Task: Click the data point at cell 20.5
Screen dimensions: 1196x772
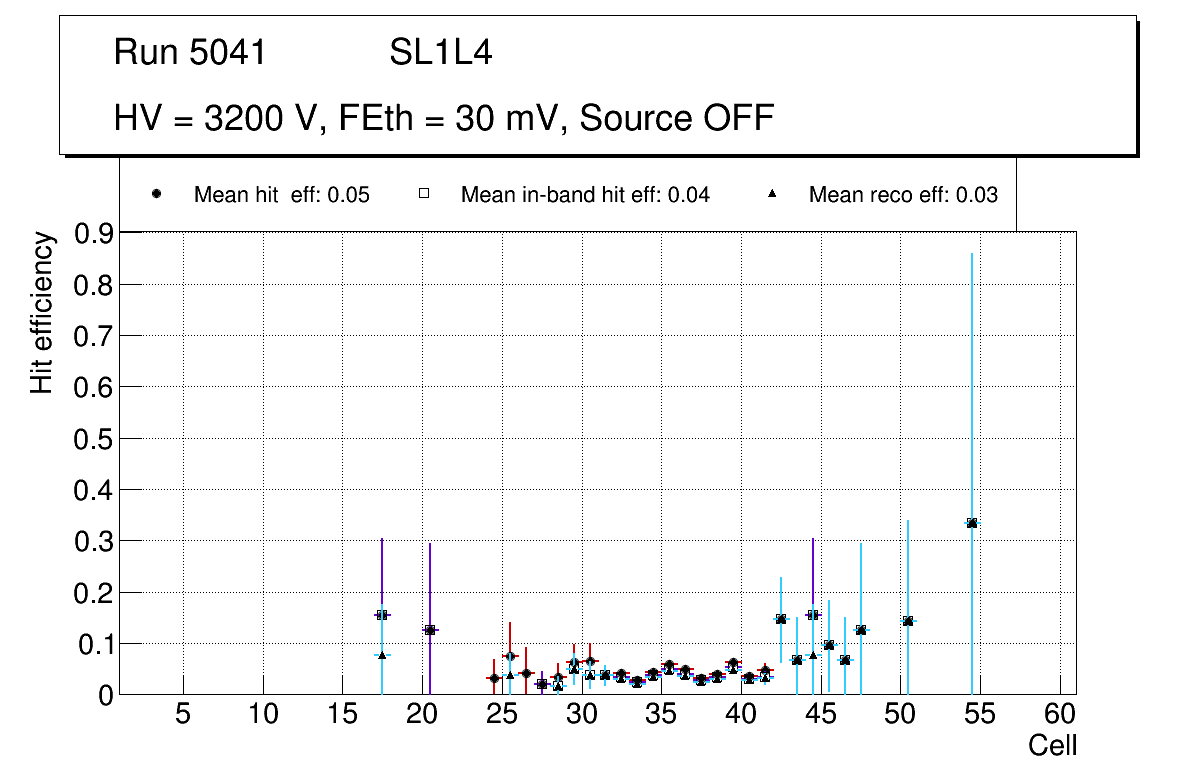Action: (x=430, y=630)
